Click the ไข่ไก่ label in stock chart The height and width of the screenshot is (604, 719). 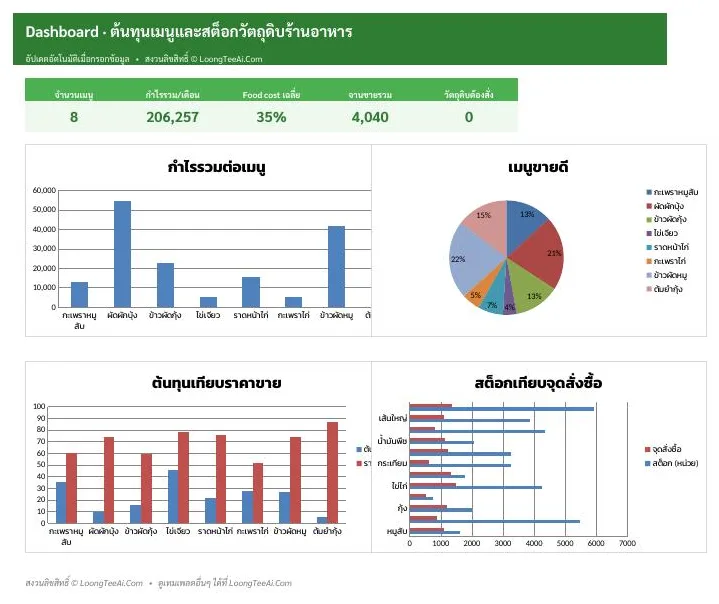click(399, 486)
